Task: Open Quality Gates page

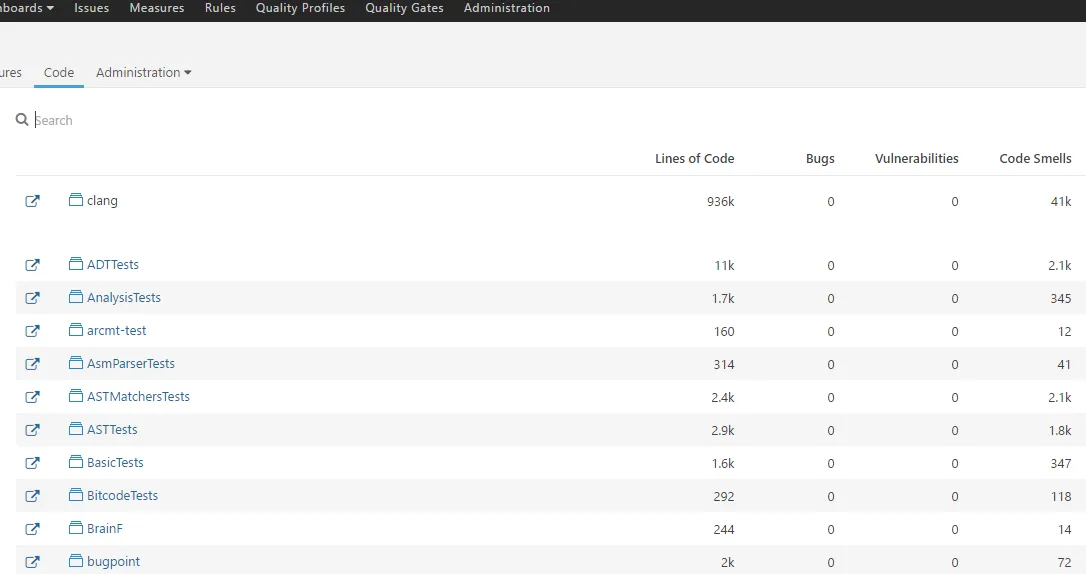Action: click(x=404, y=8)
